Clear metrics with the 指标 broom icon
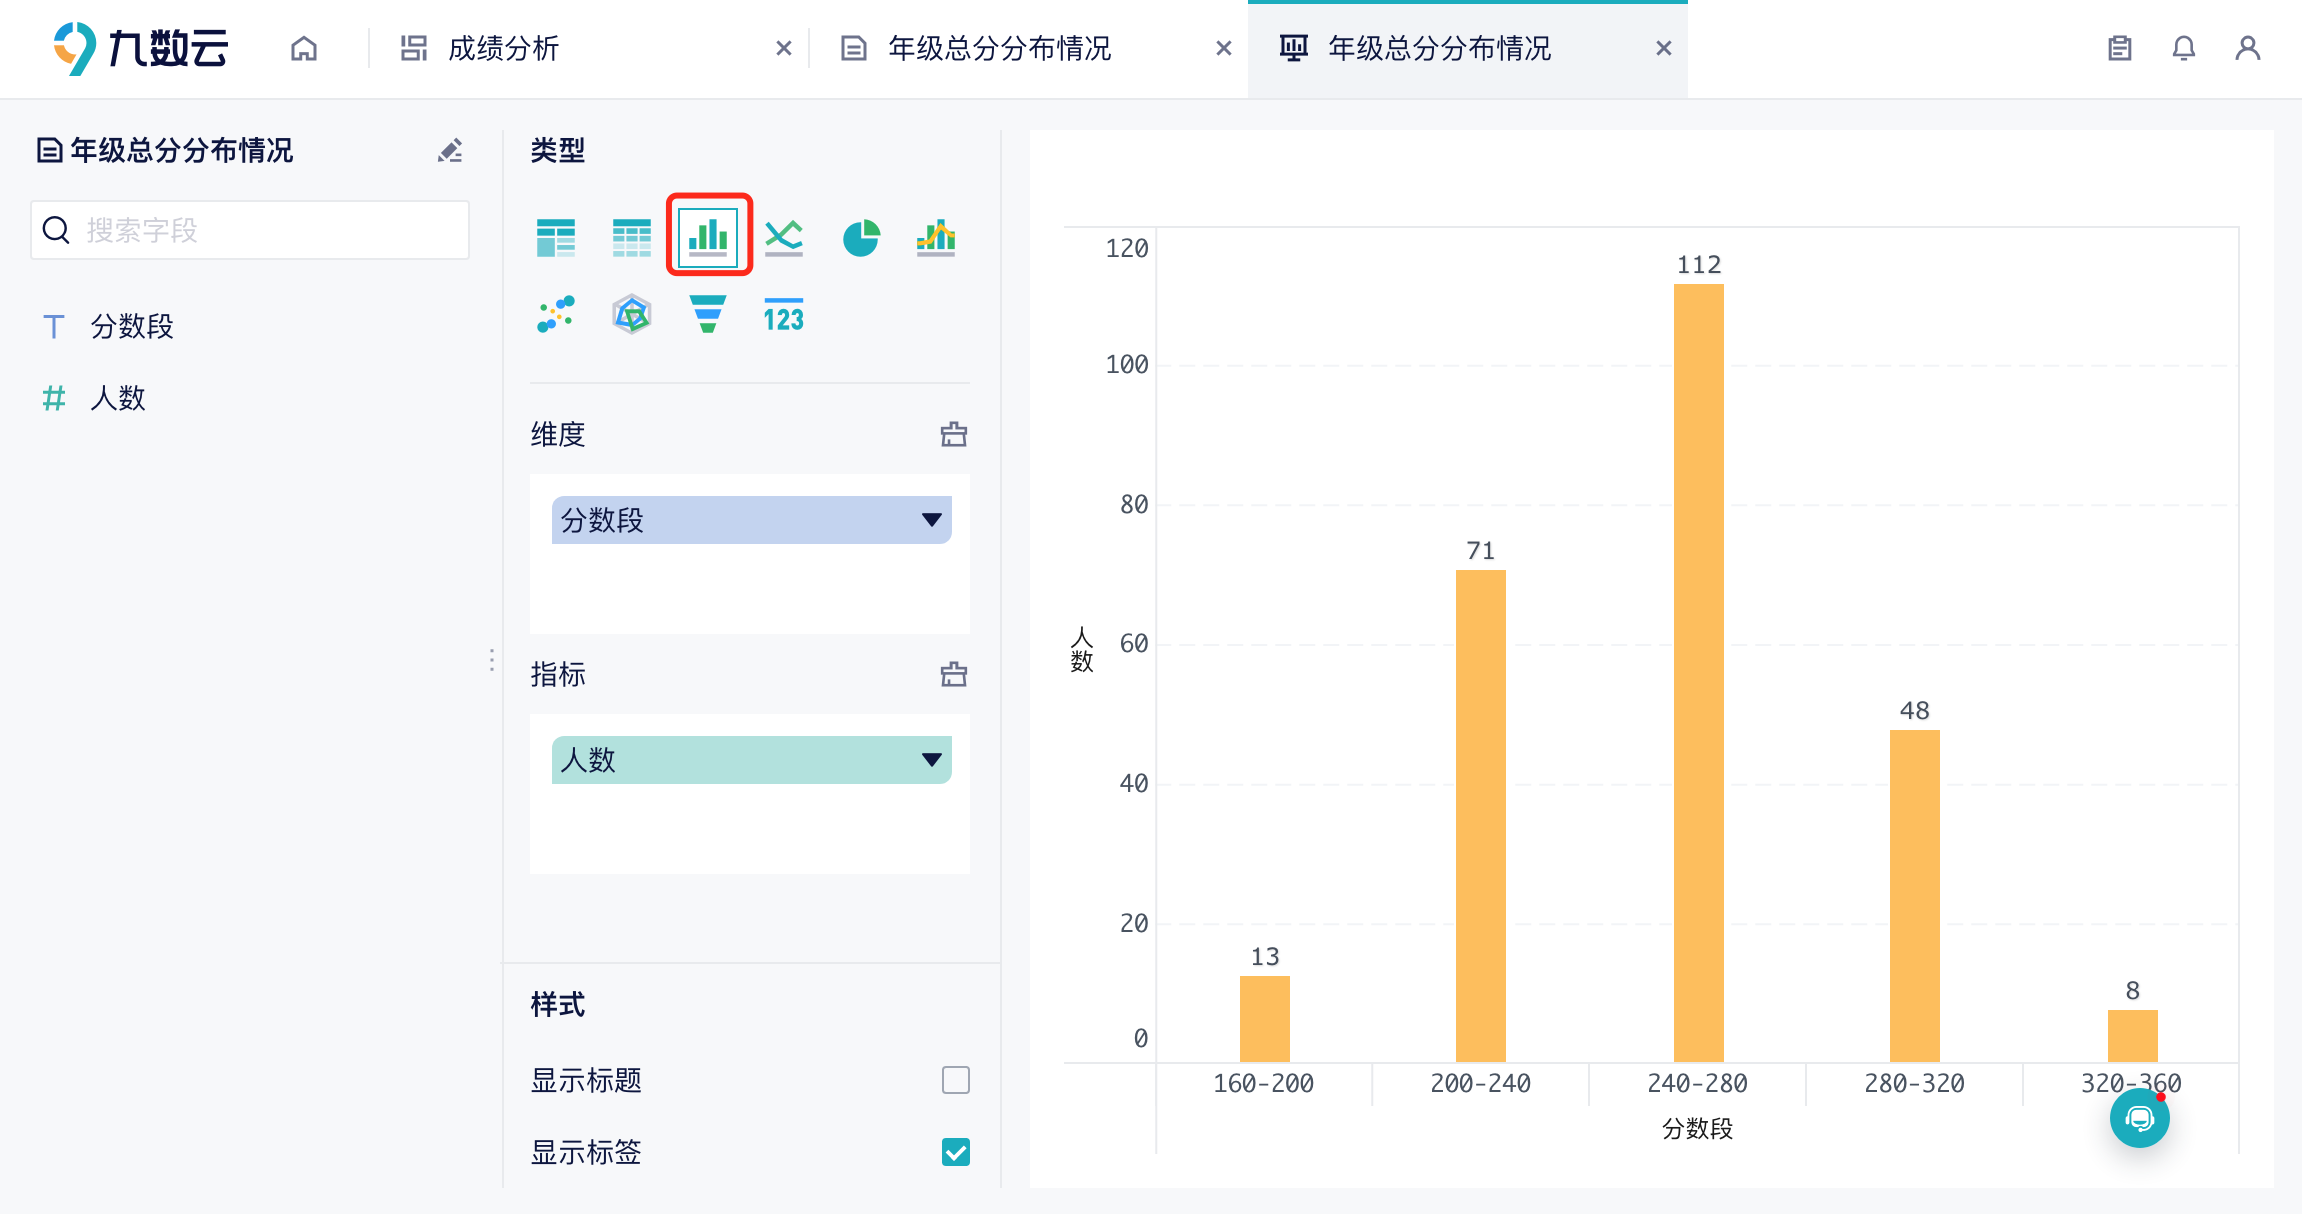This screenshot has width=2302, height=1214. pyautogui.click(x=954, y=674)
